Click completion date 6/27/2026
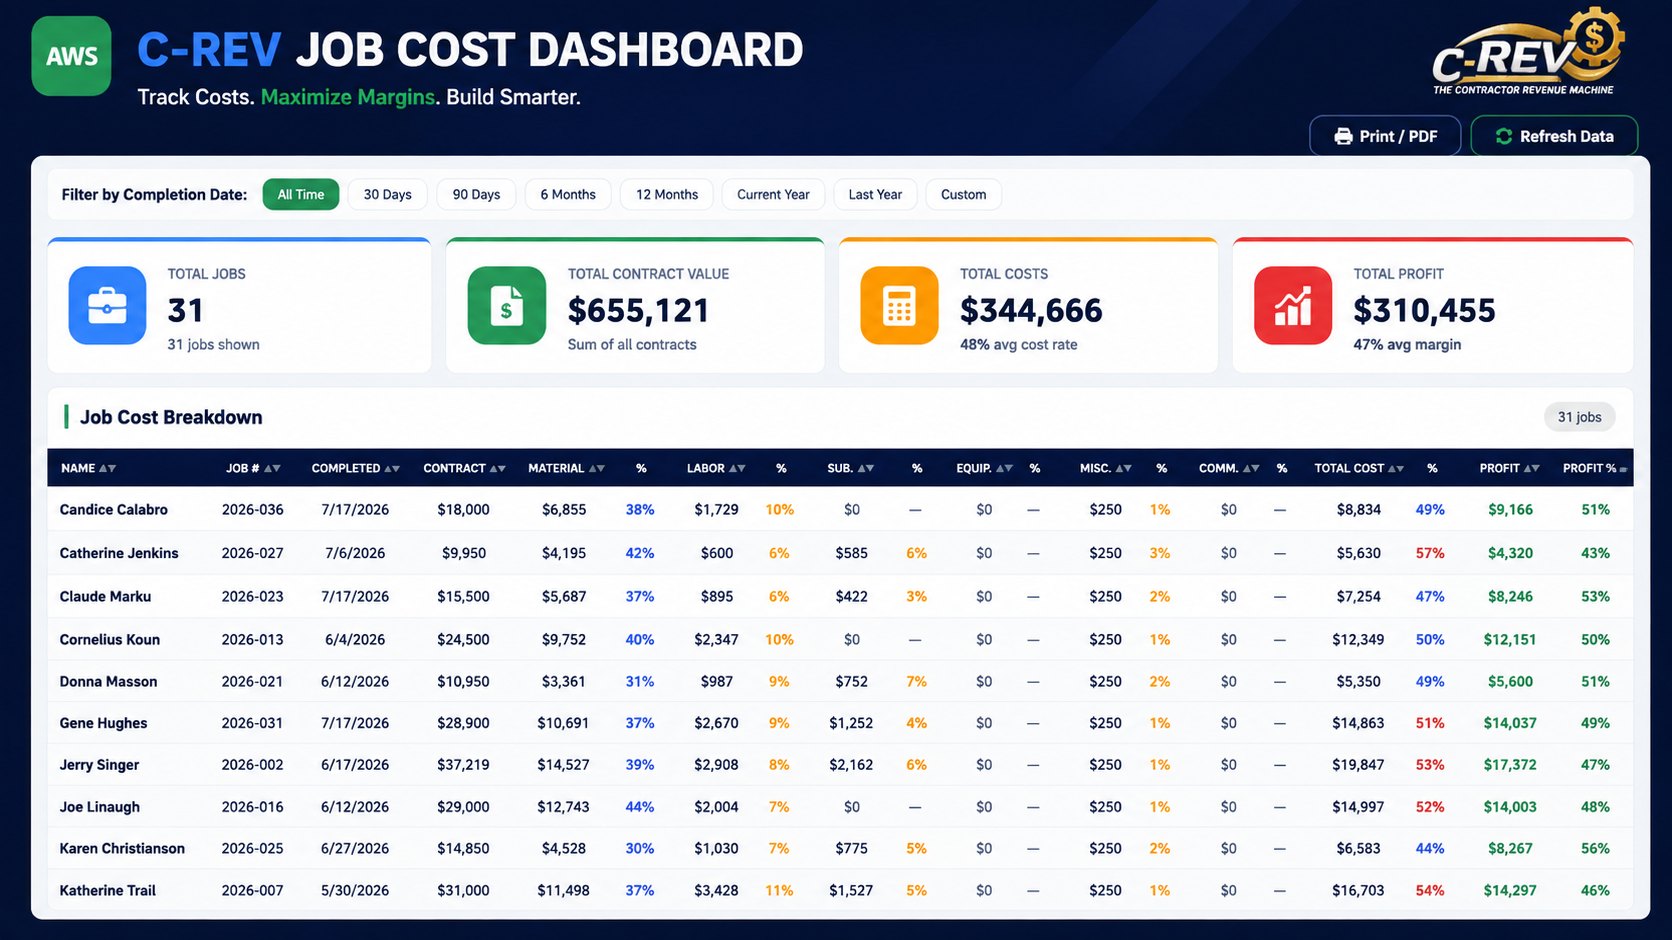1672x940 pixels. pos(355,849)
